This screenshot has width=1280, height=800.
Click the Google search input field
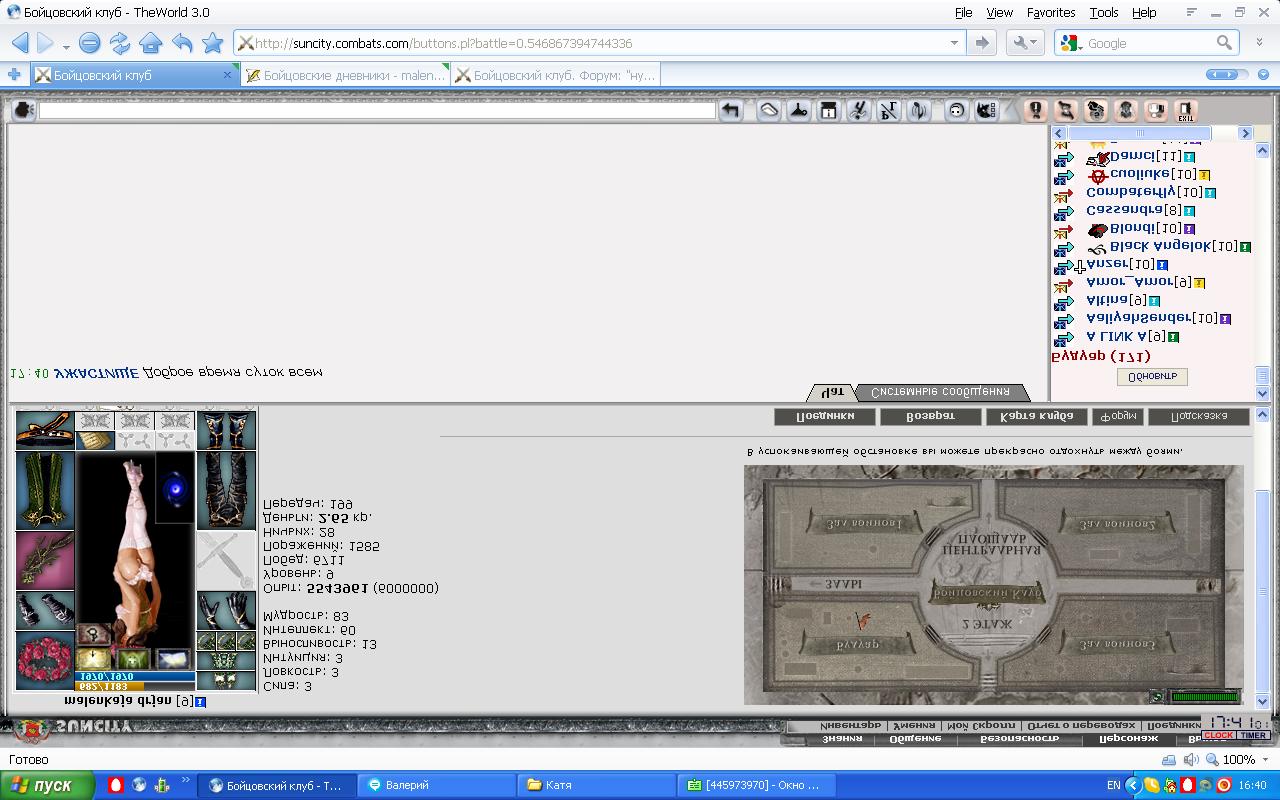[x=1148, y=43]
